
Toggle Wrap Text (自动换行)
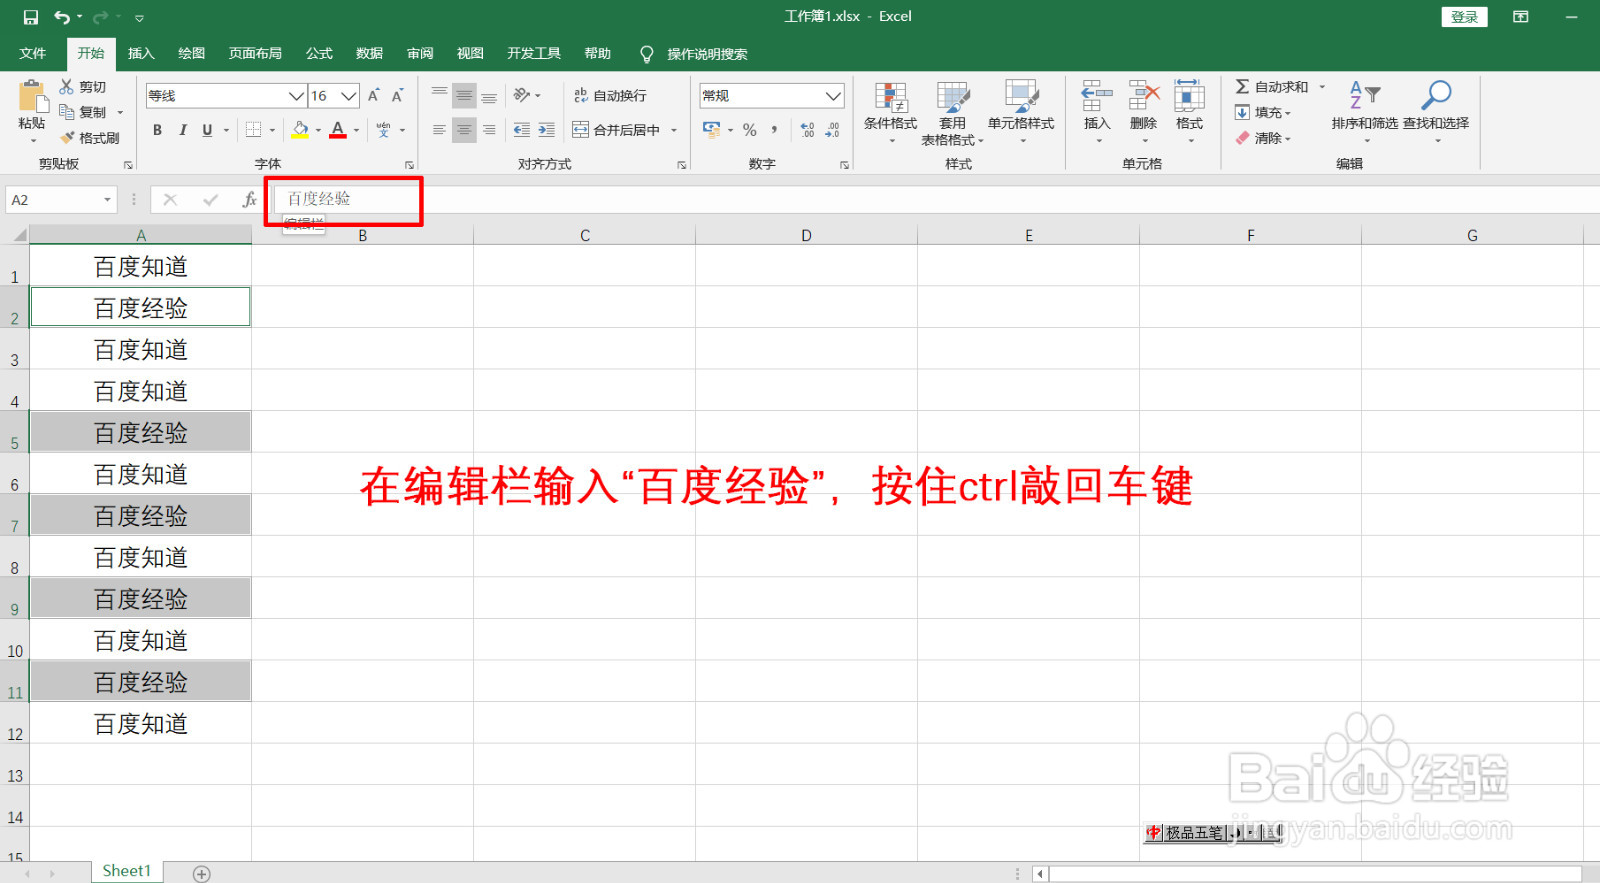pos(610,96)
